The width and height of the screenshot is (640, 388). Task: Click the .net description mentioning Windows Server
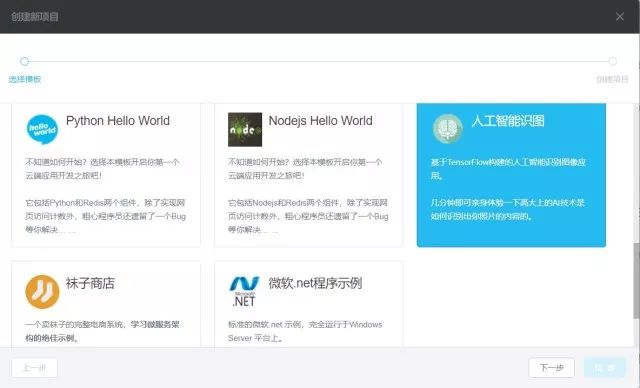[x=305, y=331]
